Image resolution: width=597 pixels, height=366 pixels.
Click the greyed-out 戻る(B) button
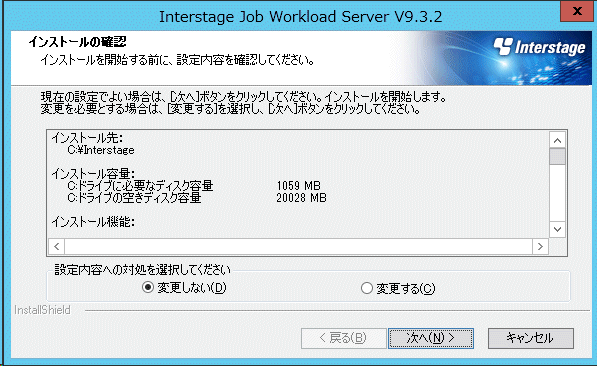(x=344, y=338)
